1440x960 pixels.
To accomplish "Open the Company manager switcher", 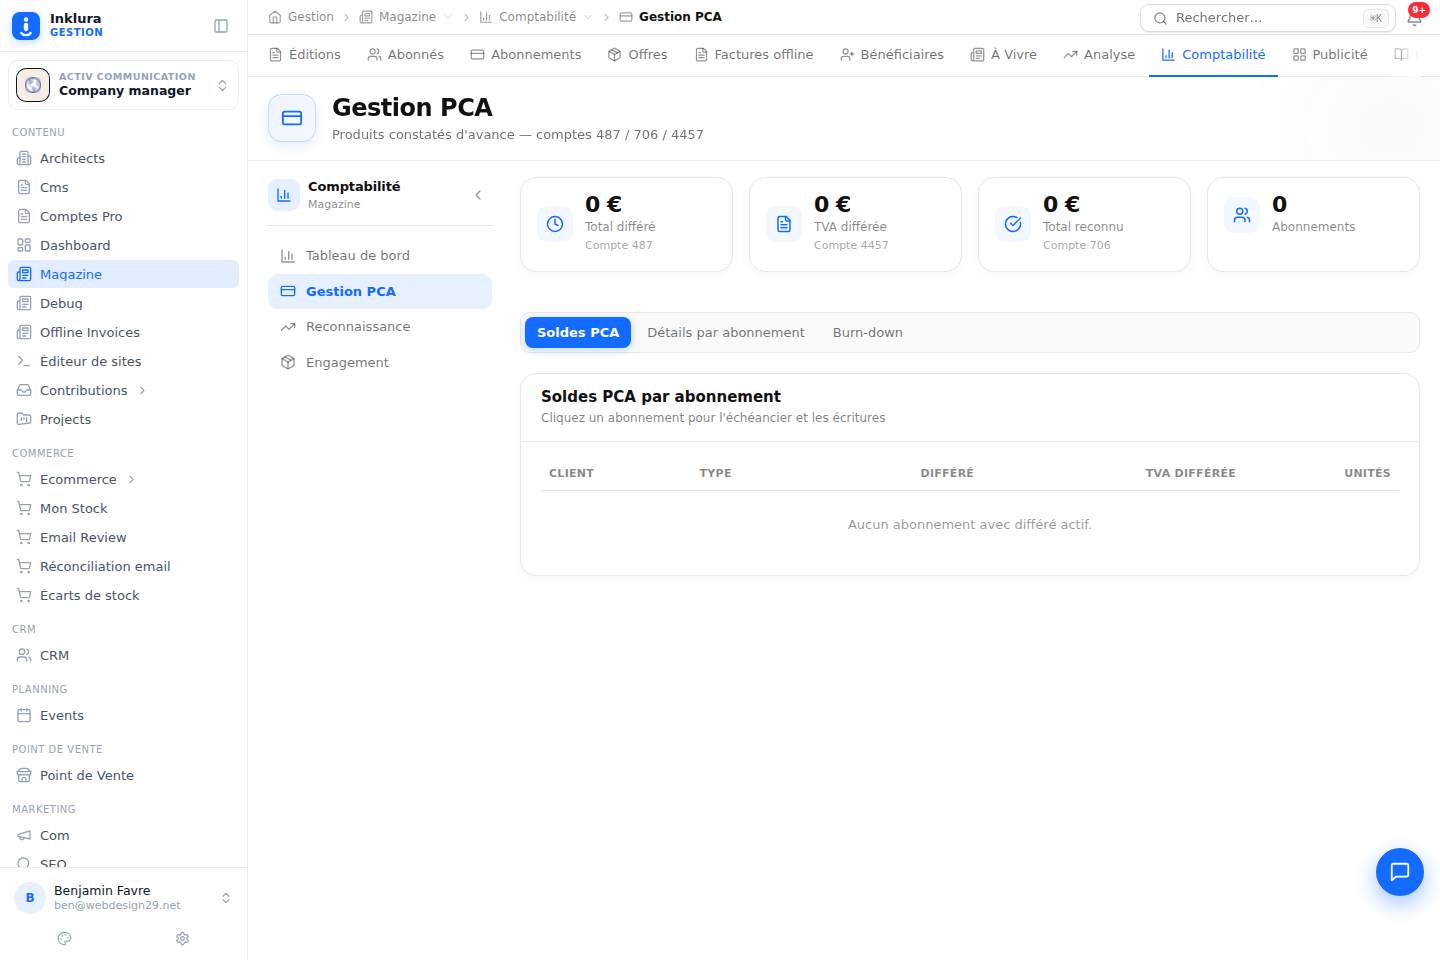I will [x=123, y=85].
